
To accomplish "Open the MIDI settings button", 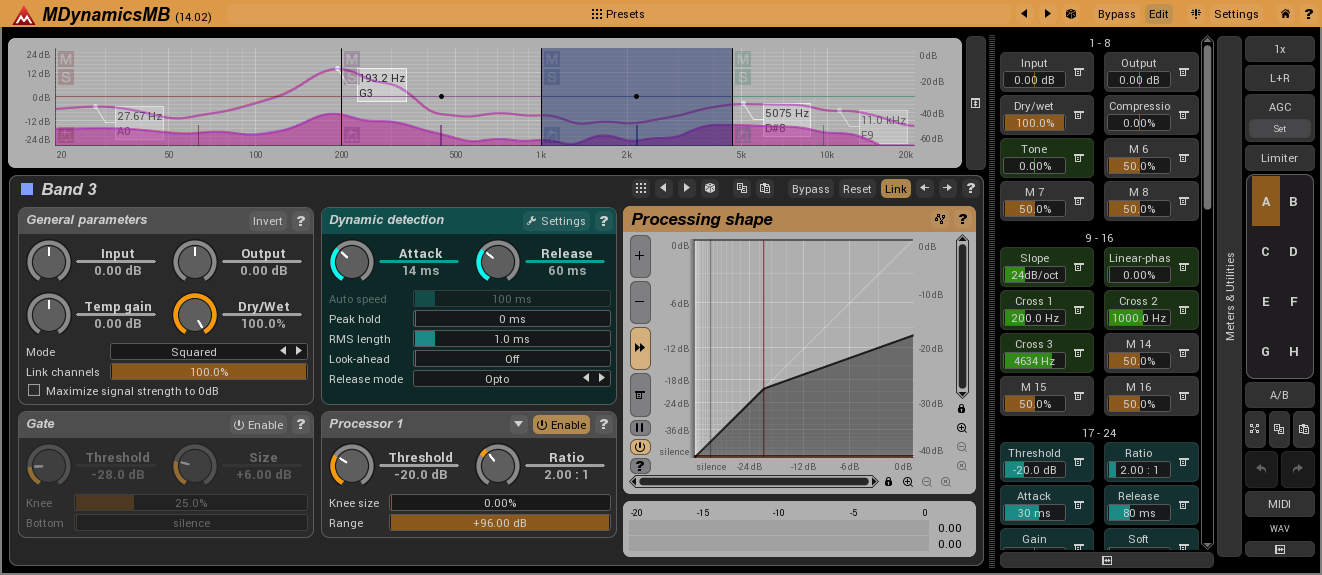I will click(x=1279, y=503).
